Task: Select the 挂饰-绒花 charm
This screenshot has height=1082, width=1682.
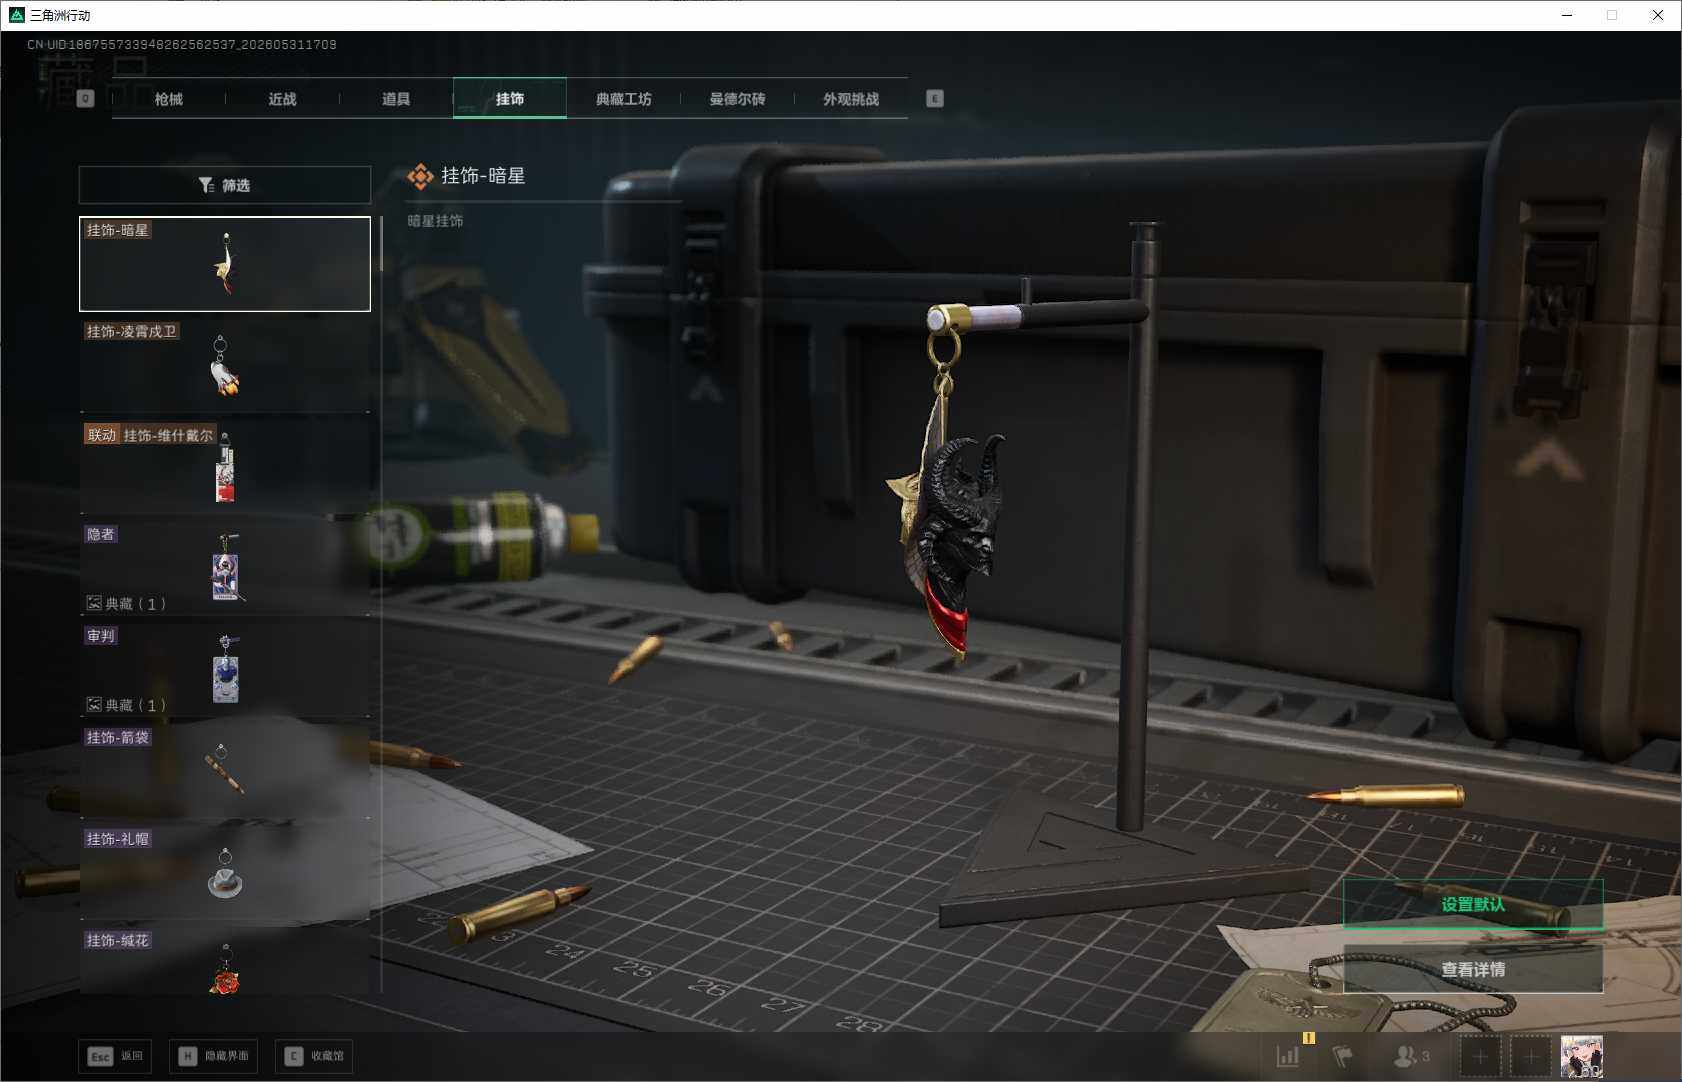Action: coord(225,961)
